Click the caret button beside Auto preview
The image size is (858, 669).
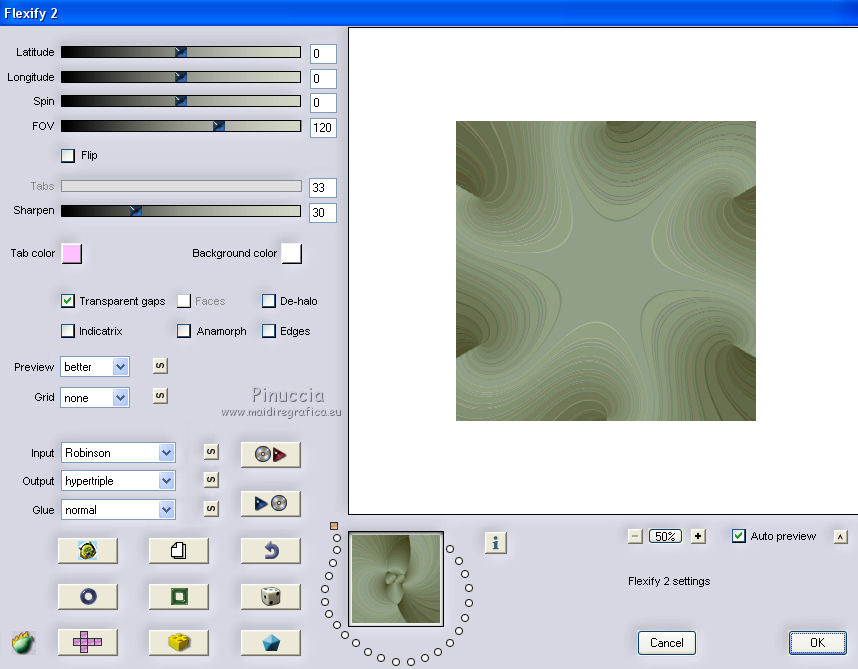(840, 537)
